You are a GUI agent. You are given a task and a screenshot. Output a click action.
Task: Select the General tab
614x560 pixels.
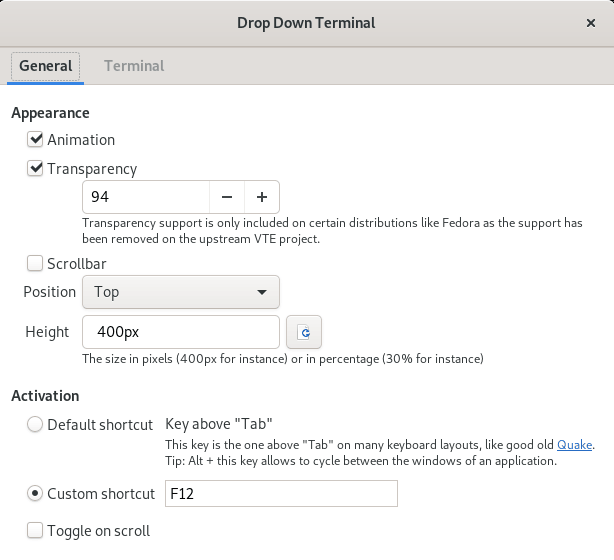(46, 66)
